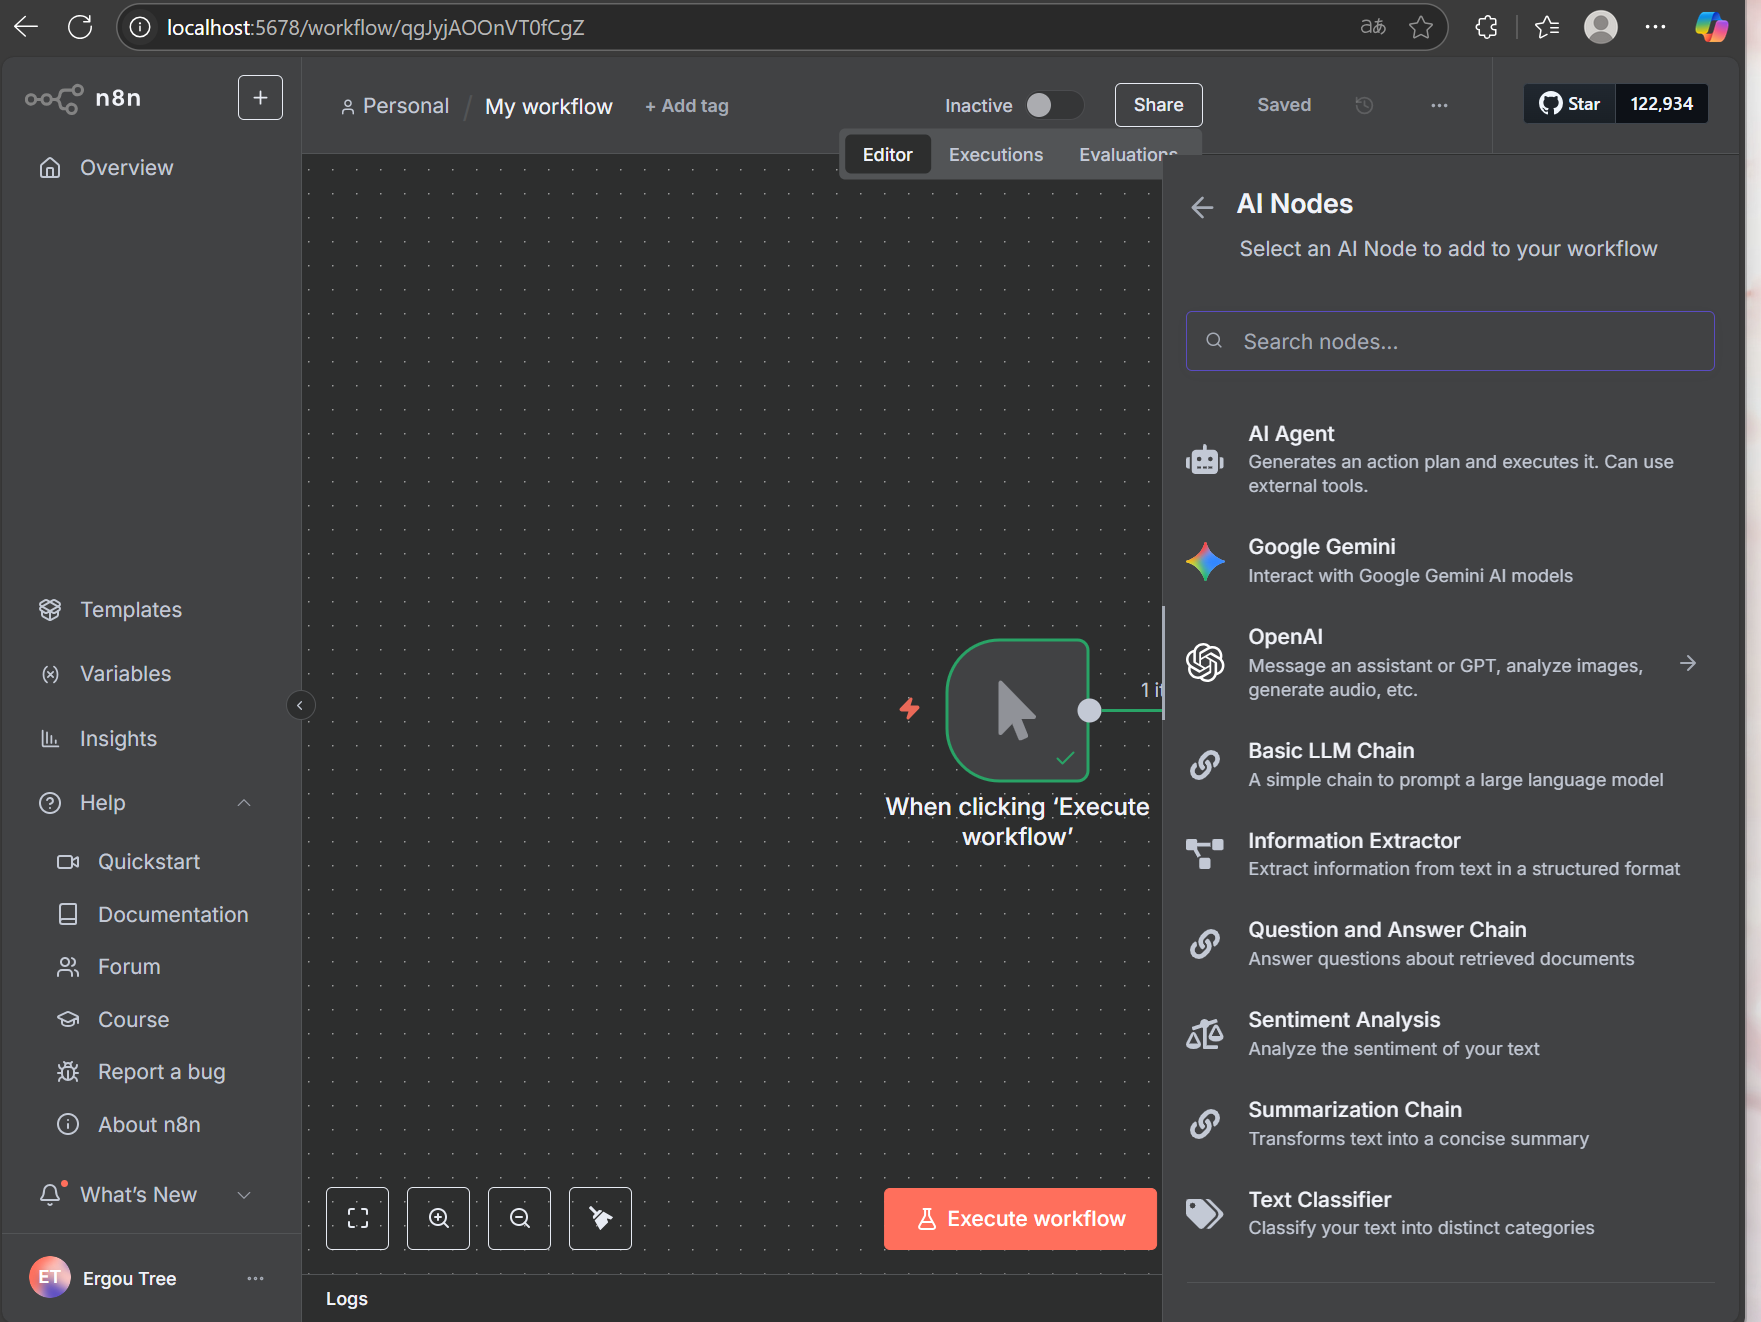Expand the What's New section
The width and height of the screenshot is (1761, 1322).
(x=244, y=1195)
